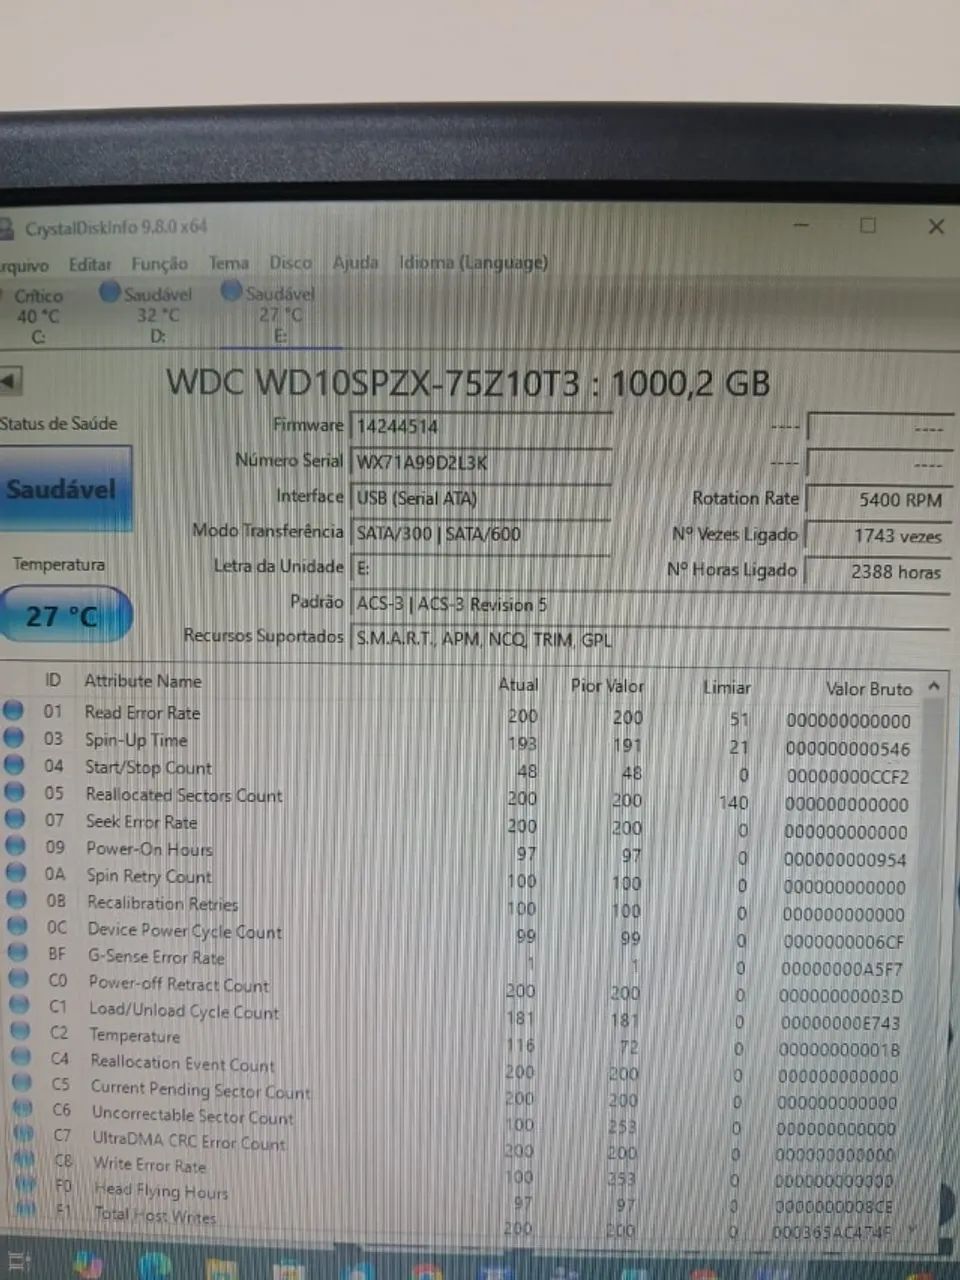Screen dimensions: 960x1280
Task: Click the status icon of Spin Retry Count
Action: (17, 872)
